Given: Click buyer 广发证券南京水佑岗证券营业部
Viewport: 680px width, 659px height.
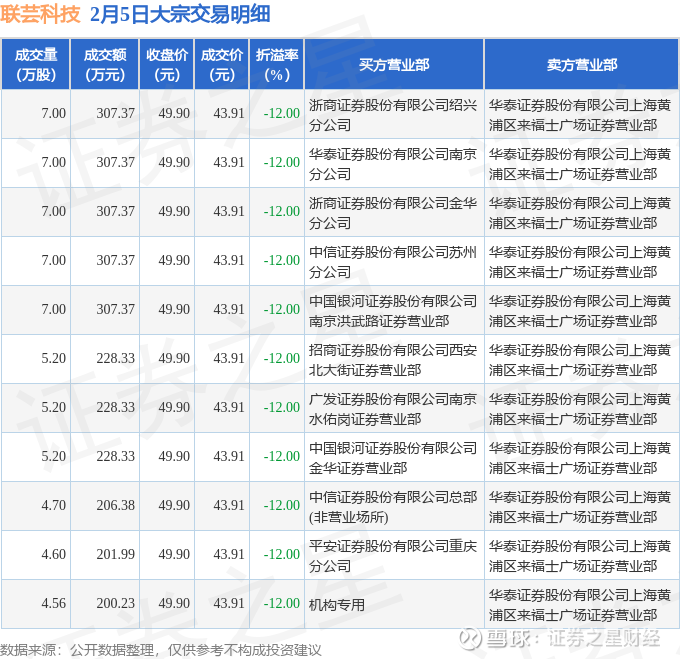Looking at the screenshot, I should 393,408.
